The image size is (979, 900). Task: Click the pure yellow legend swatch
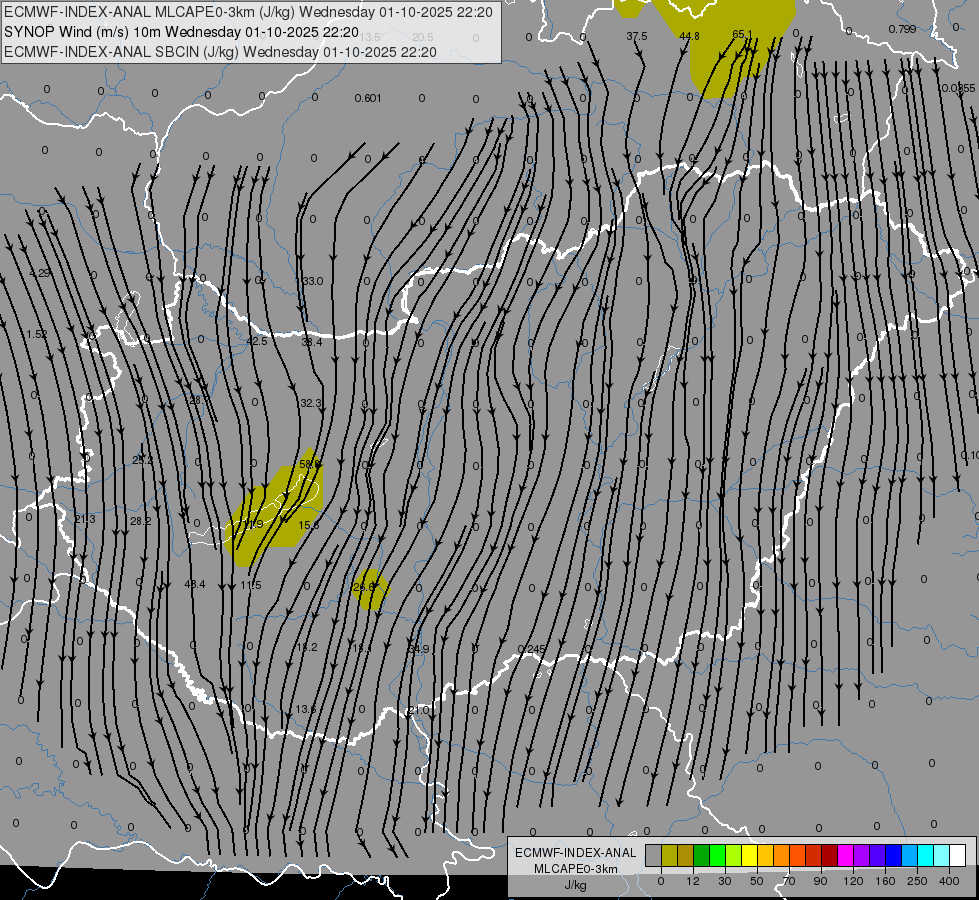(x=749, y=855)
